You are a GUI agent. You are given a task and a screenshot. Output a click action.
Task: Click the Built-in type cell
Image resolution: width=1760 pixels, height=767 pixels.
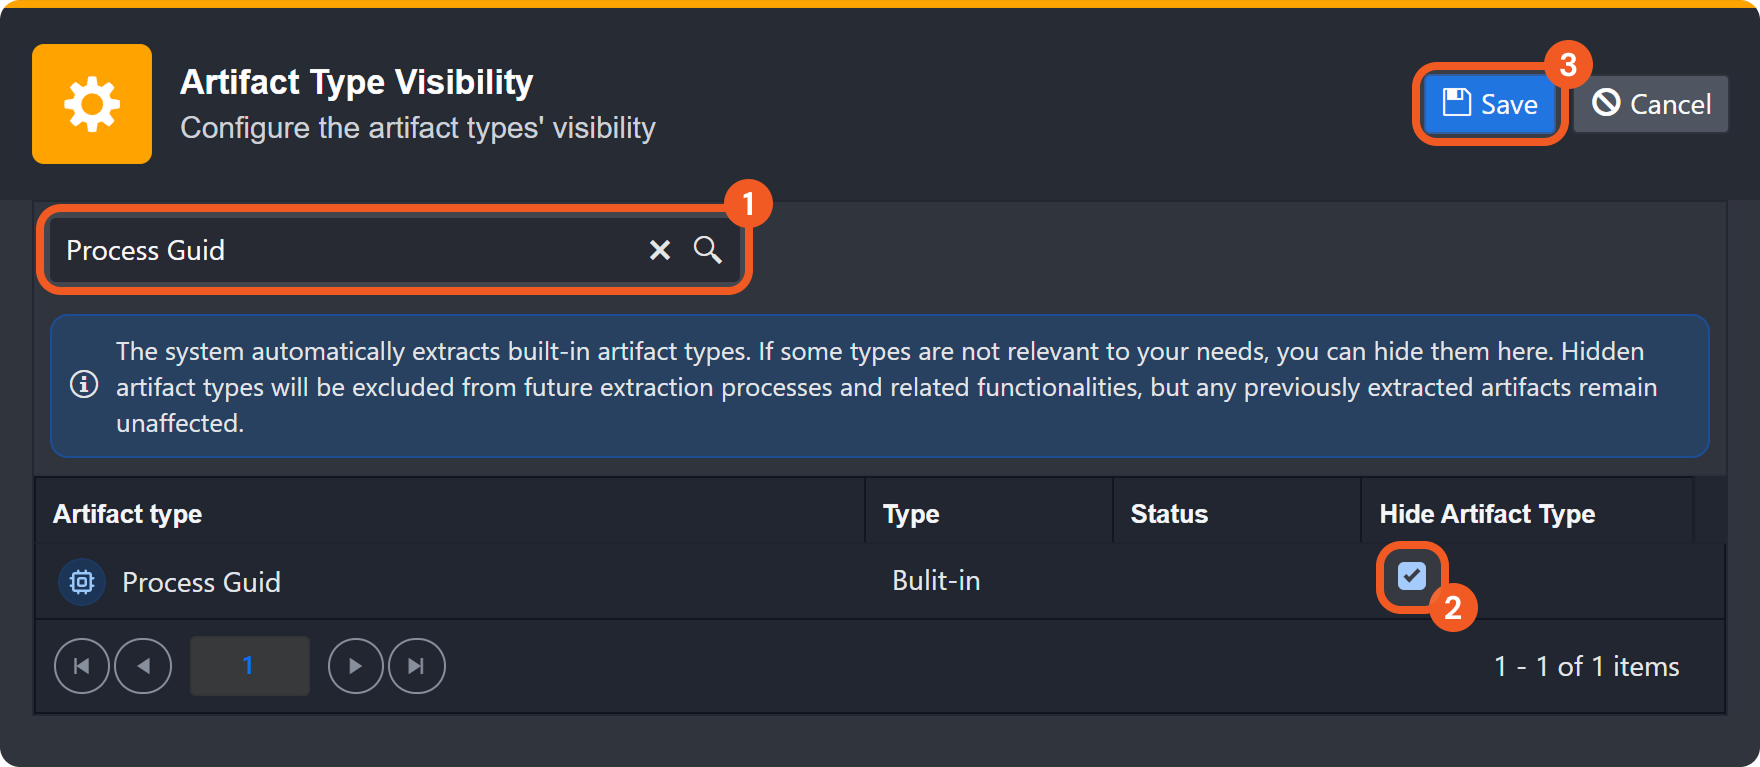(936, 581)
